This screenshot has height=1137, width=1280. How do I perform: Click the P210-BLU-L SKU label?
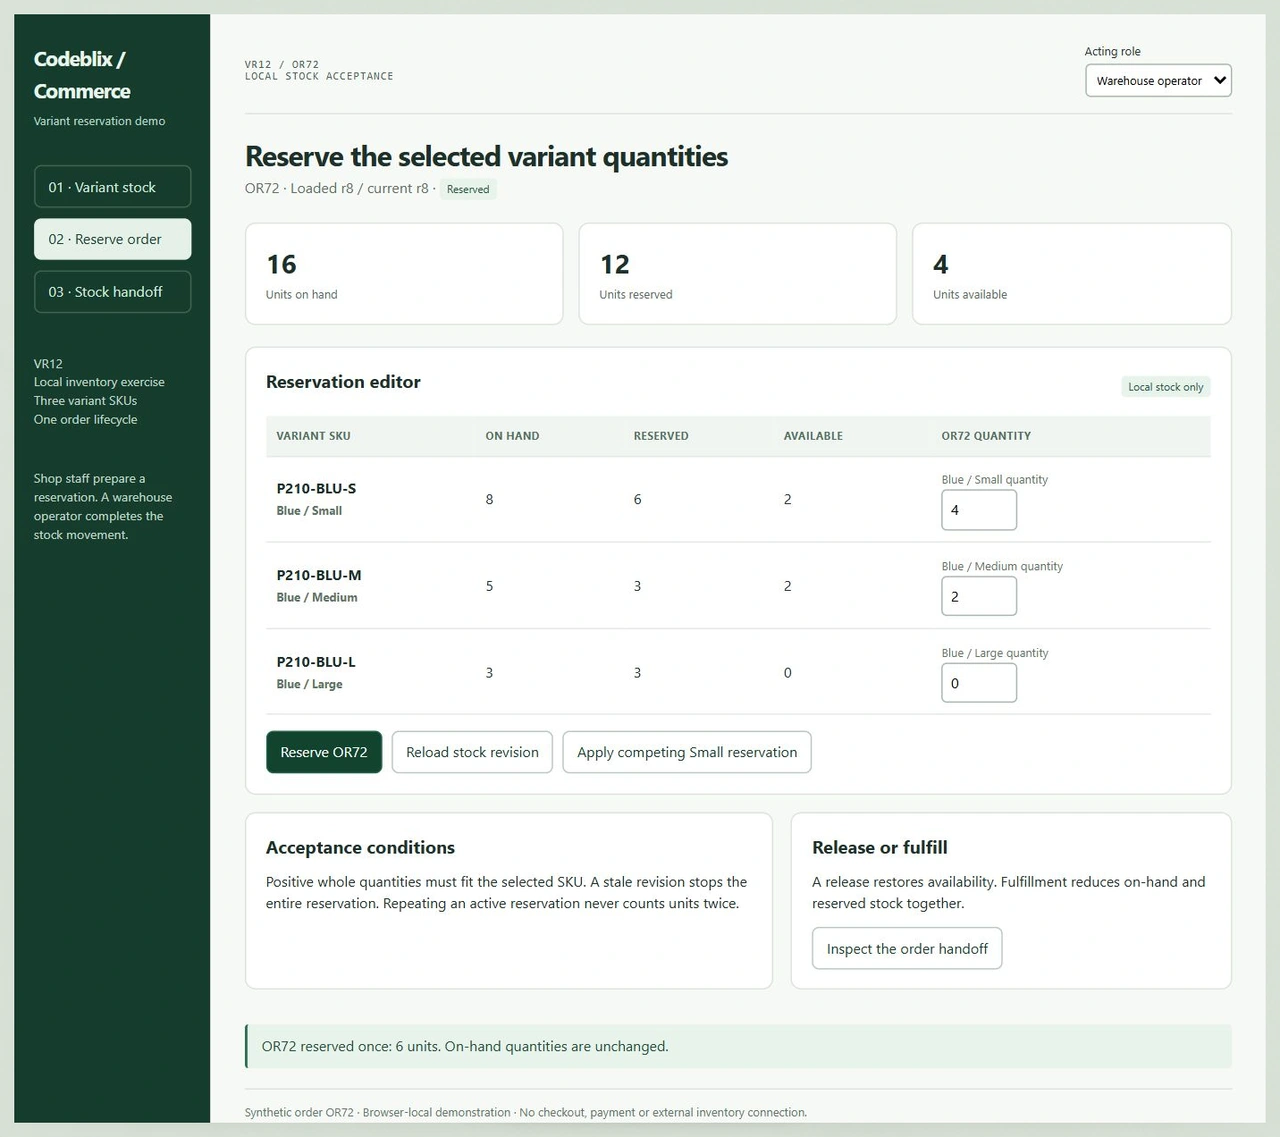pos(316,662)
